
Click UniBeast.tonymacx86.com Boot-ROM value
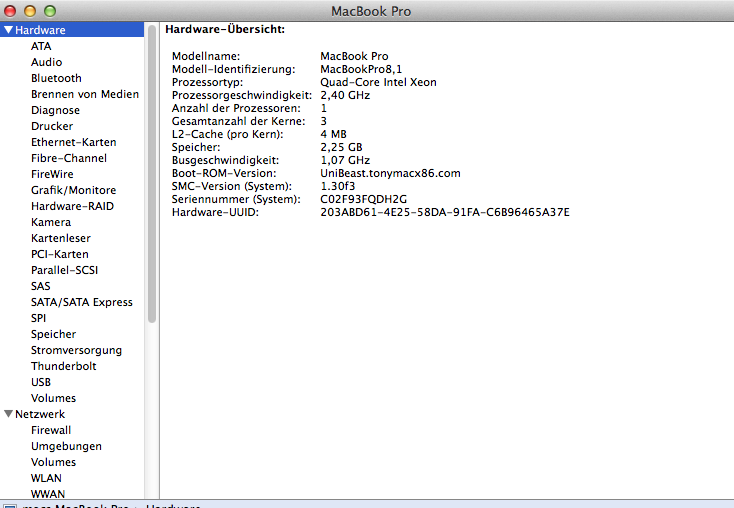click(x=390, y=173)
